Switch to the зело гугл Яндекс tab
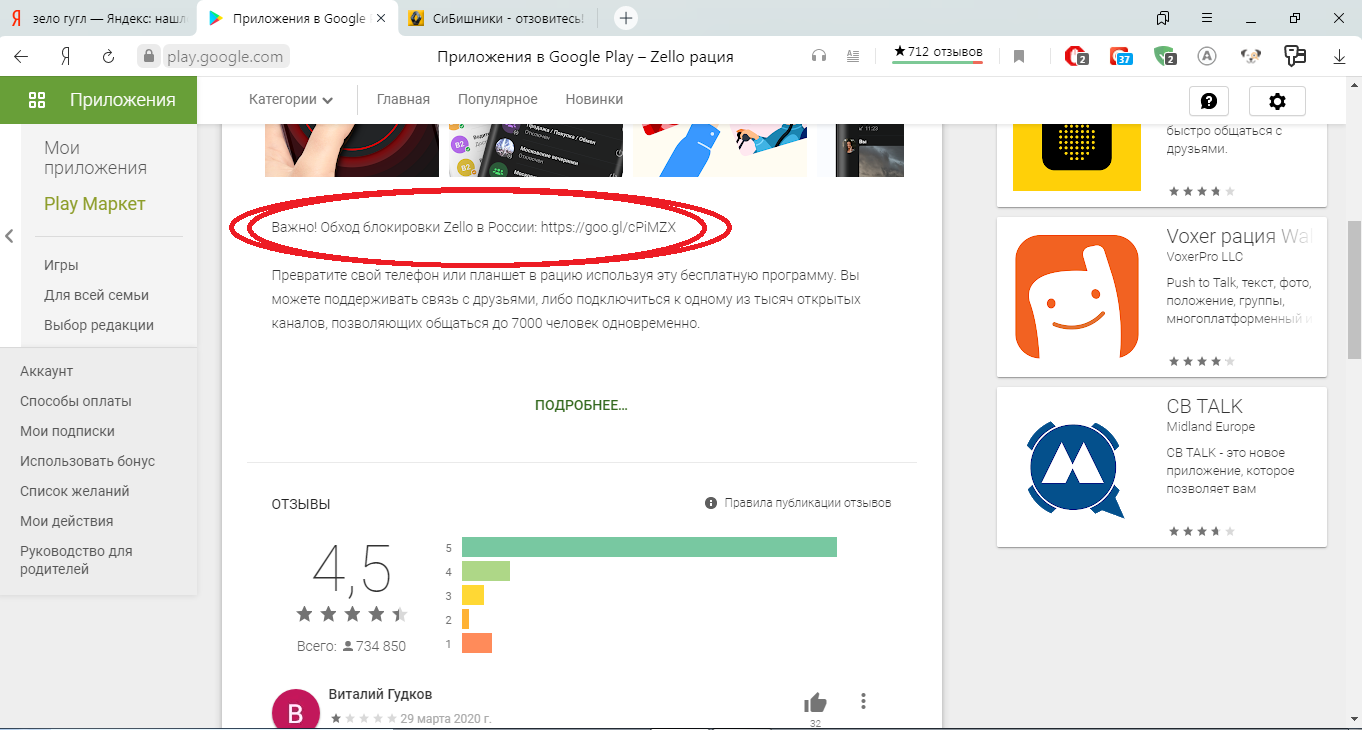Screen dimensions: 1362x730 tap(98, 18)
